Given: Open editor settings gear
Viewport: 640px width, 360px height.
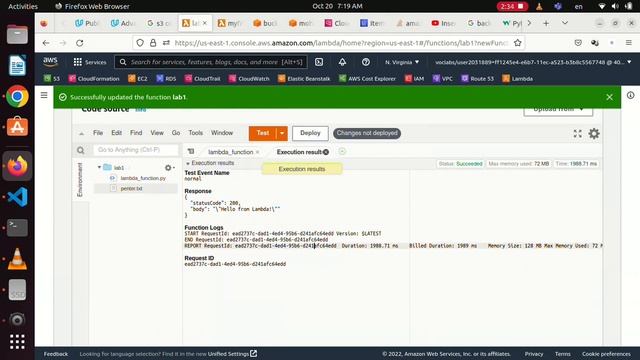Looking at the screenshot, I should click(x=594, y=133).
